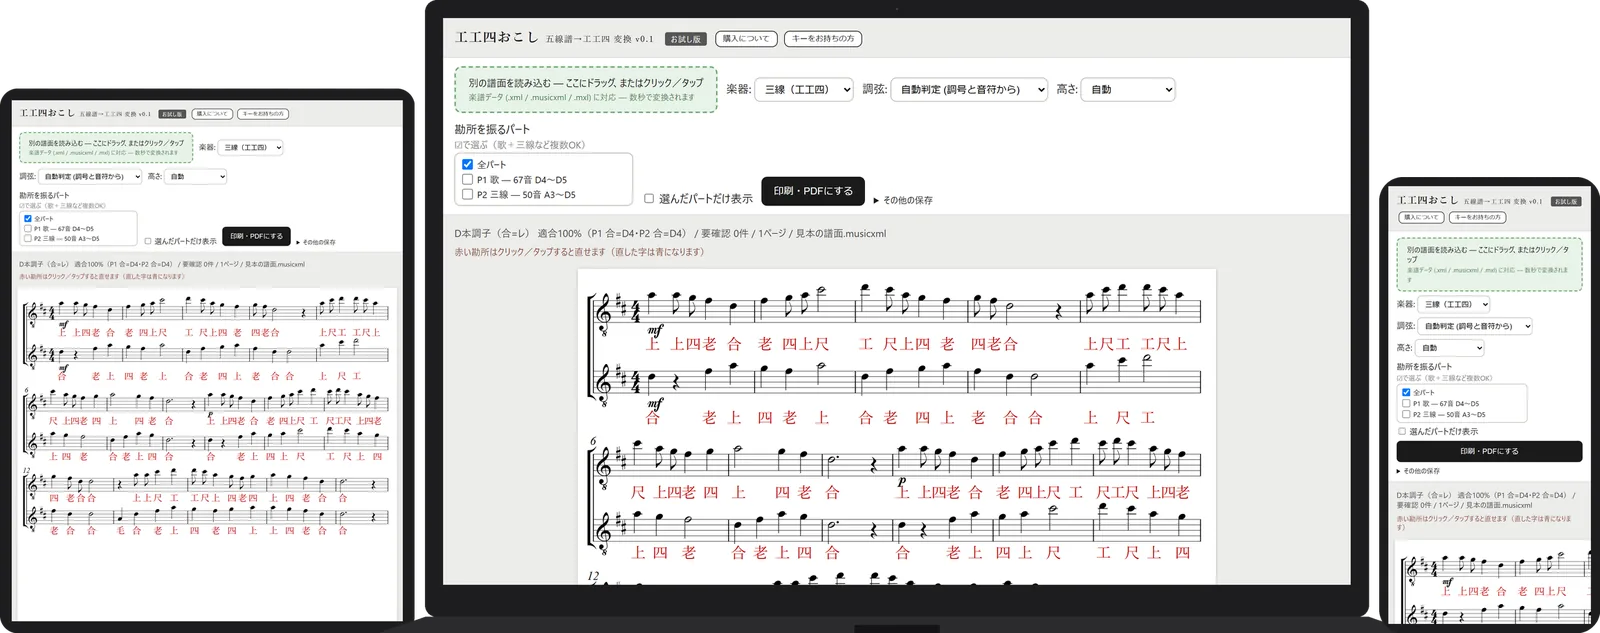Open the 高さ dropdown on the phone screen
1600x633 pixels.
coord(1450,348)
